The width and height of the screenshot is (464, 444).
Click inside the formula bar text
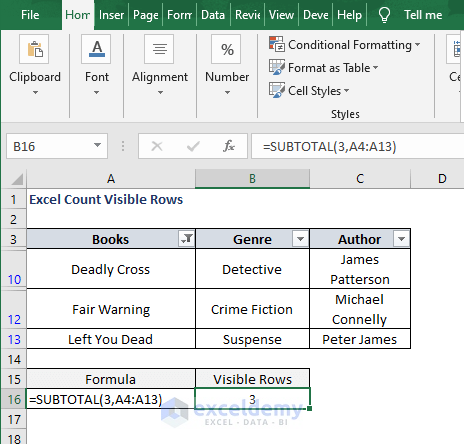click(x=357, y=146)
